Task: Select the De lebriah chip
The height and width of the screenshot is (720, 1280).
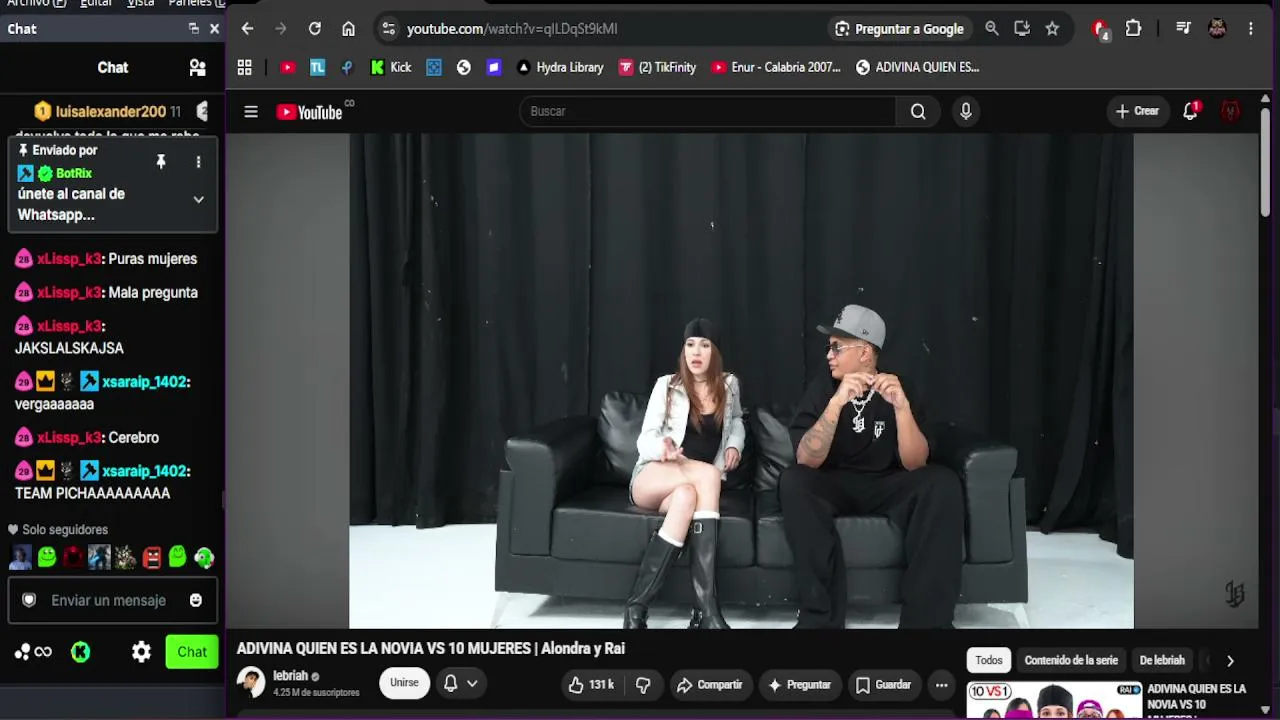Action: coord(1162,660)
